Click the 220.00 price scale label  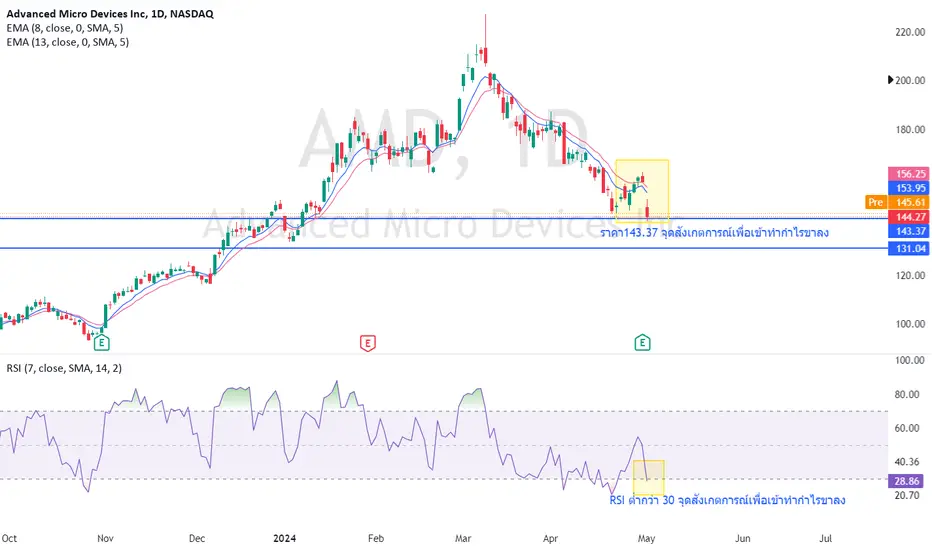tap(910, 32)
